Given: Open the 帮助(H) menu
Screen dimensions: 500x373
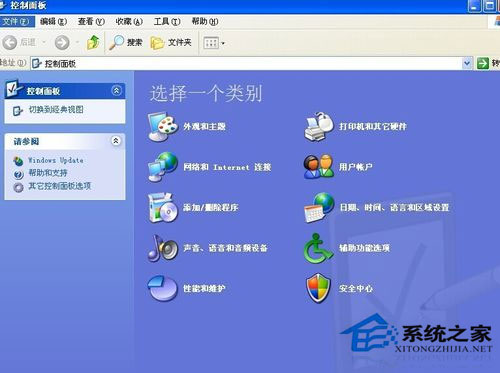Looking at the screenshot, I should [205, 22].
